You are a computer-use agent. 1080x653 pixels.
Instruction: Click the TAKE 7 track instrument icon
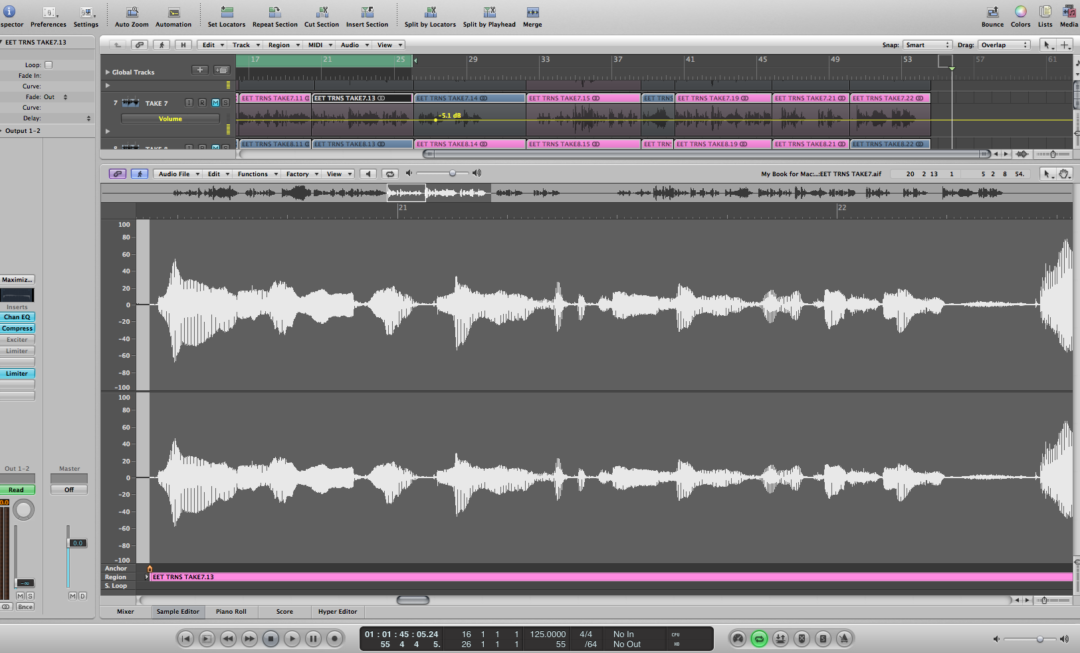130,103
